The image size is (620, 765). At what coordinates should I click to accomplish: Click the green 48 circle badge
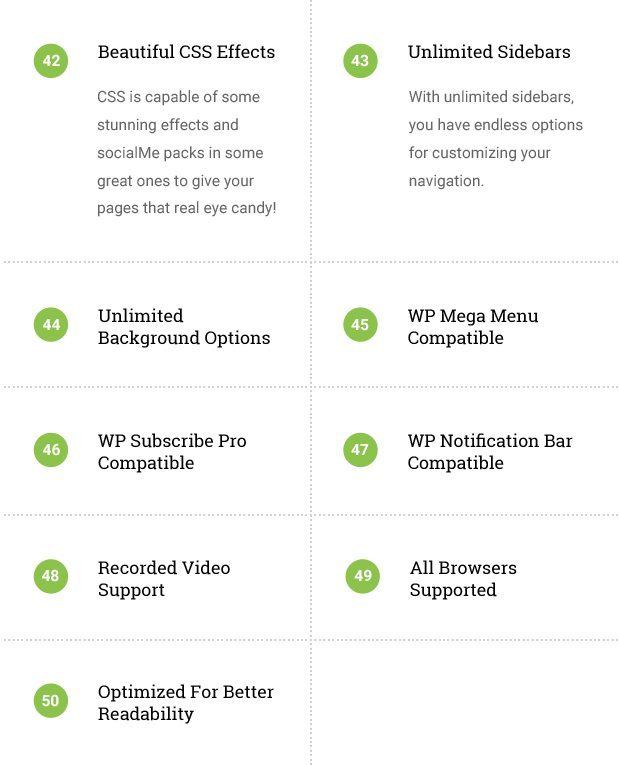tap(51, 576)
